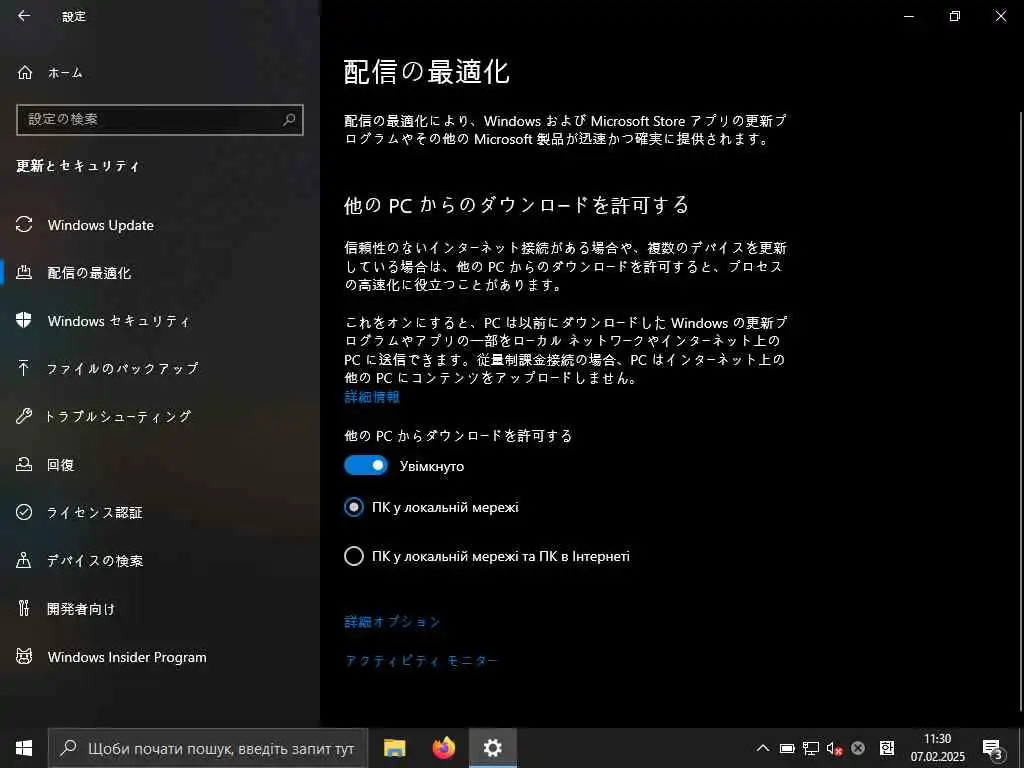
Task: Go back with the arrow icon
Action: (24, 16)
